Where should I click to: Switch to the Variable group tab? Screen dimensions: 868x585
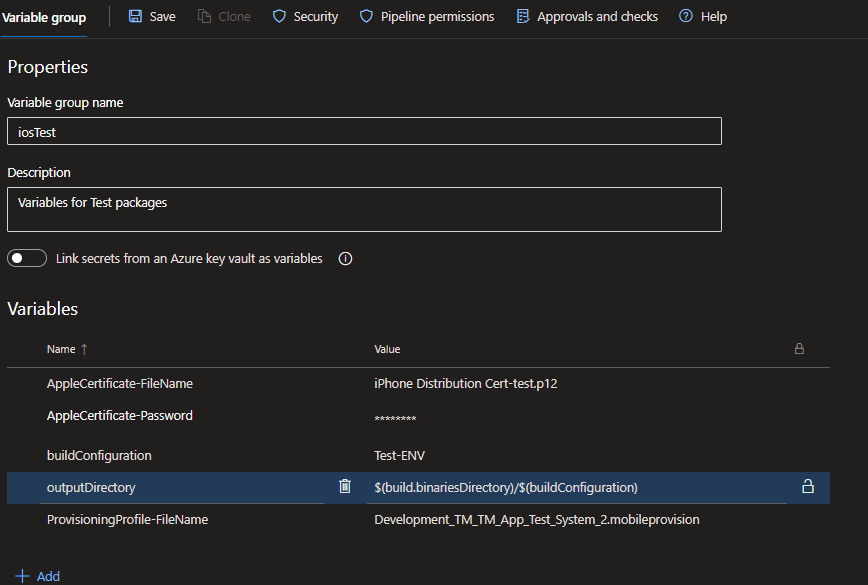pos(44,16)
